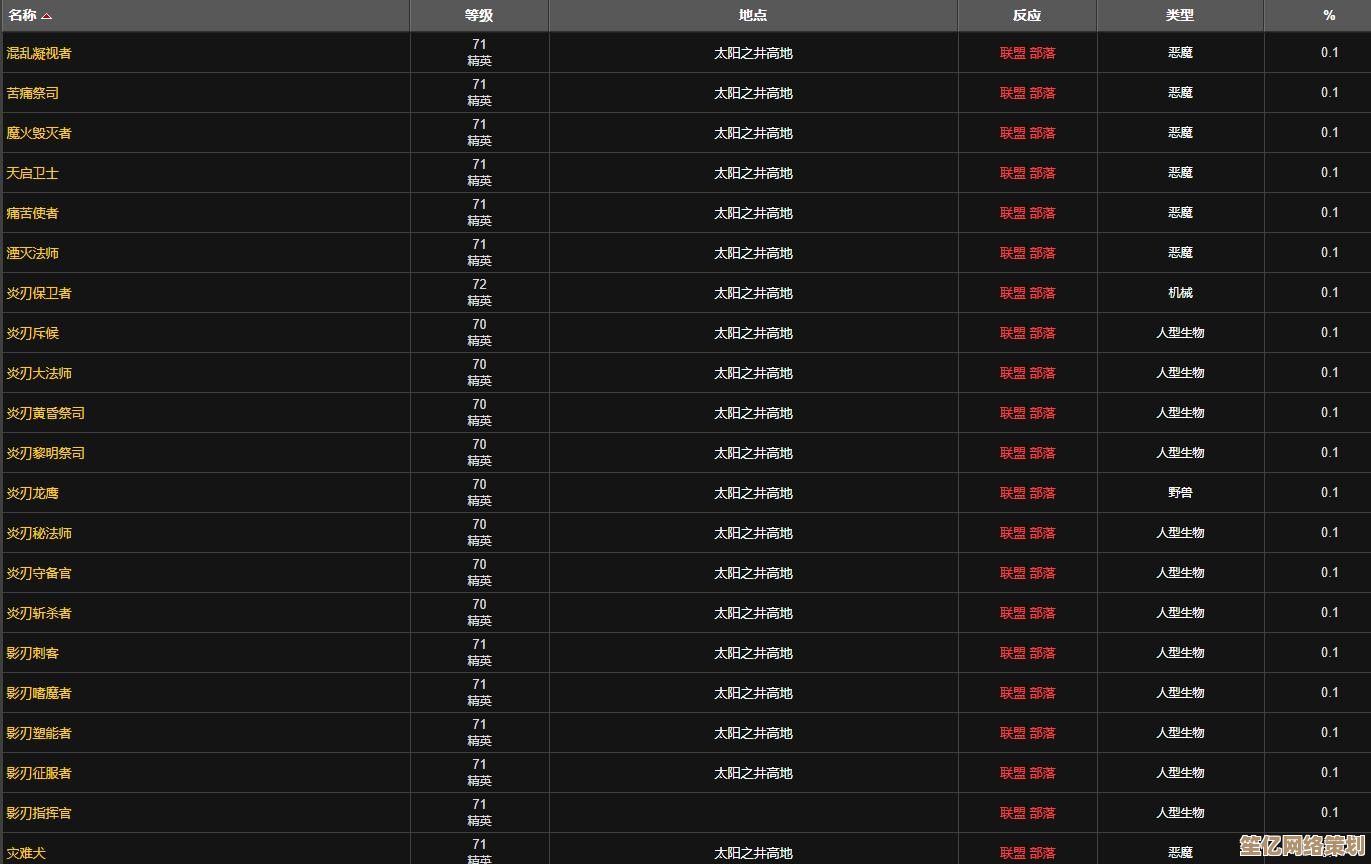Viewport: 1371px width, 864px height.
Task: Click the 湮灭法师 name link
Action: click(33, 253)
